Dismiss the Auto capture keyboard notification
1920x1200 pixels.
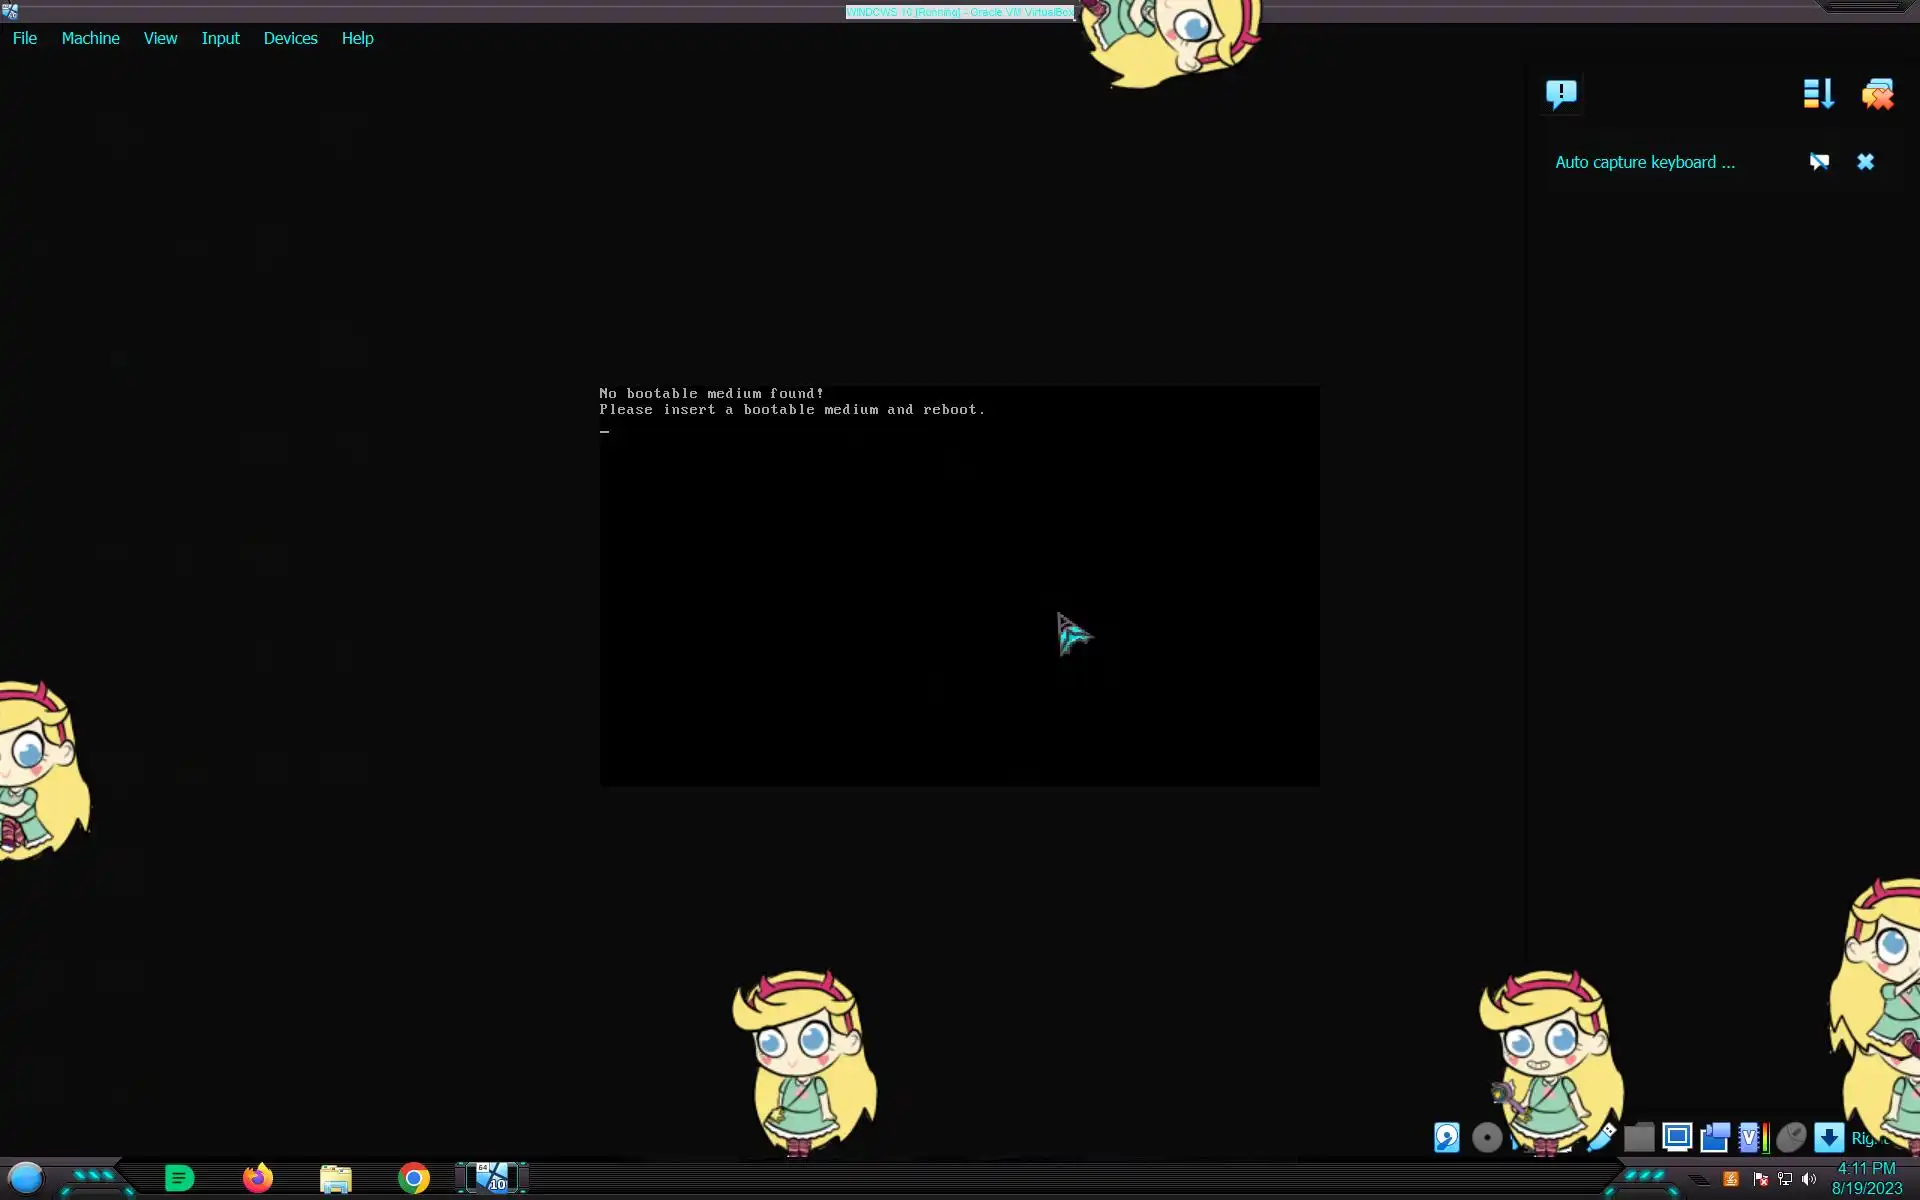click(x=1865, y=162)
